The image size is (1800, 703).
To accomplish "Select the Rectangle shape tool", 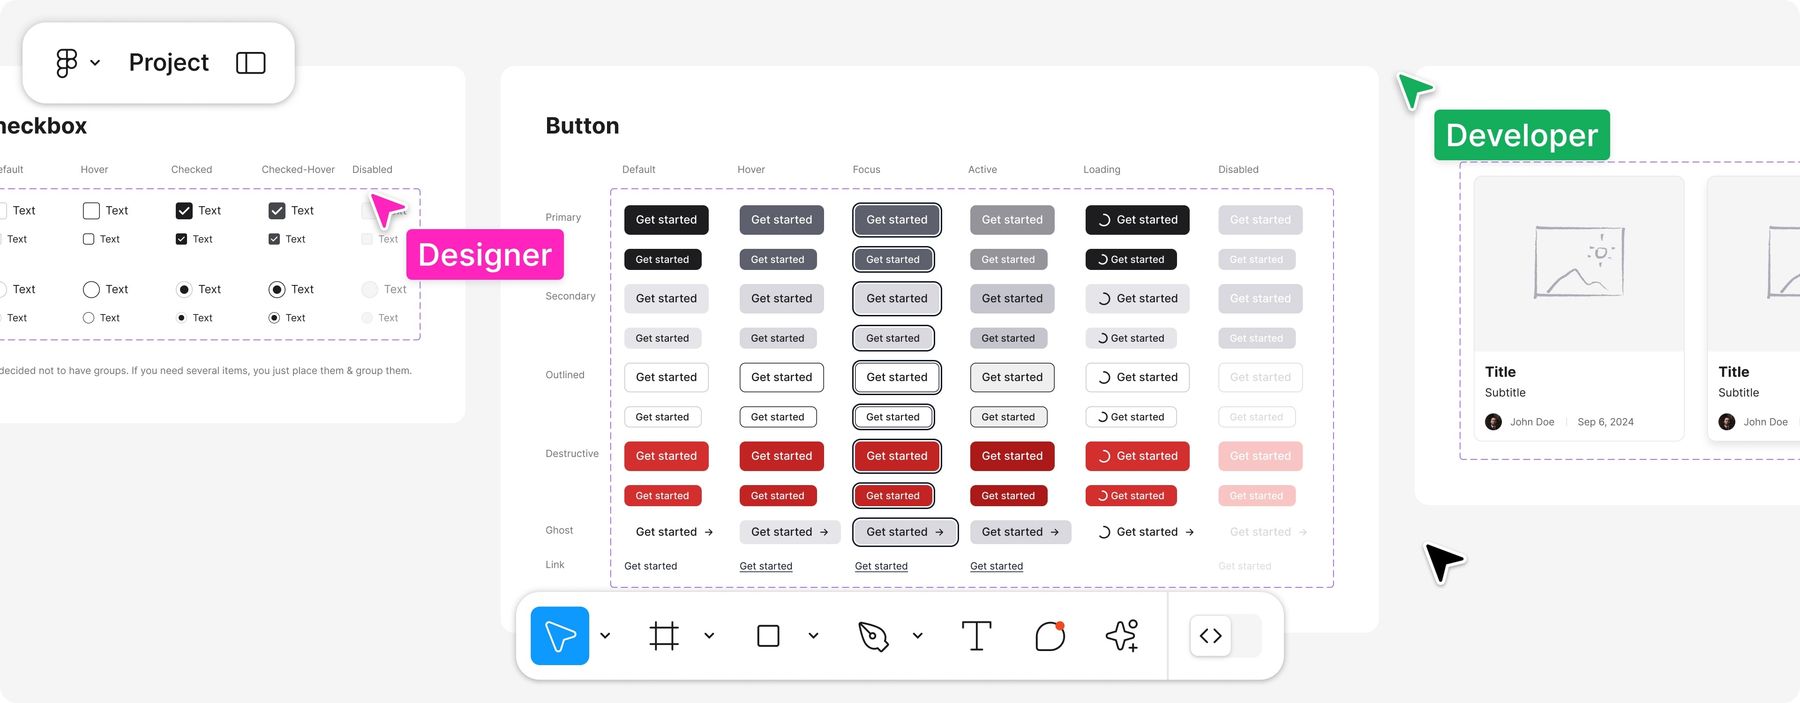I will click(x=768, y=636).
